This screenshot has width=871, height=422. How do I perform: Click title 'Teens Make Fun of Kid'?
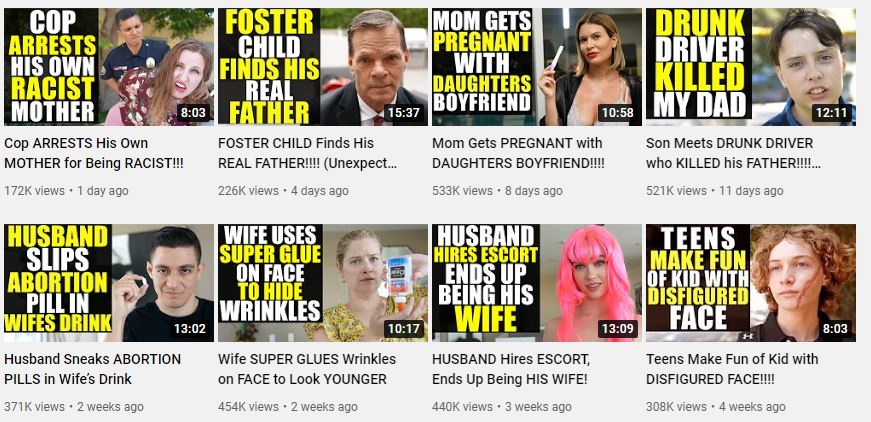coord(732,369)
